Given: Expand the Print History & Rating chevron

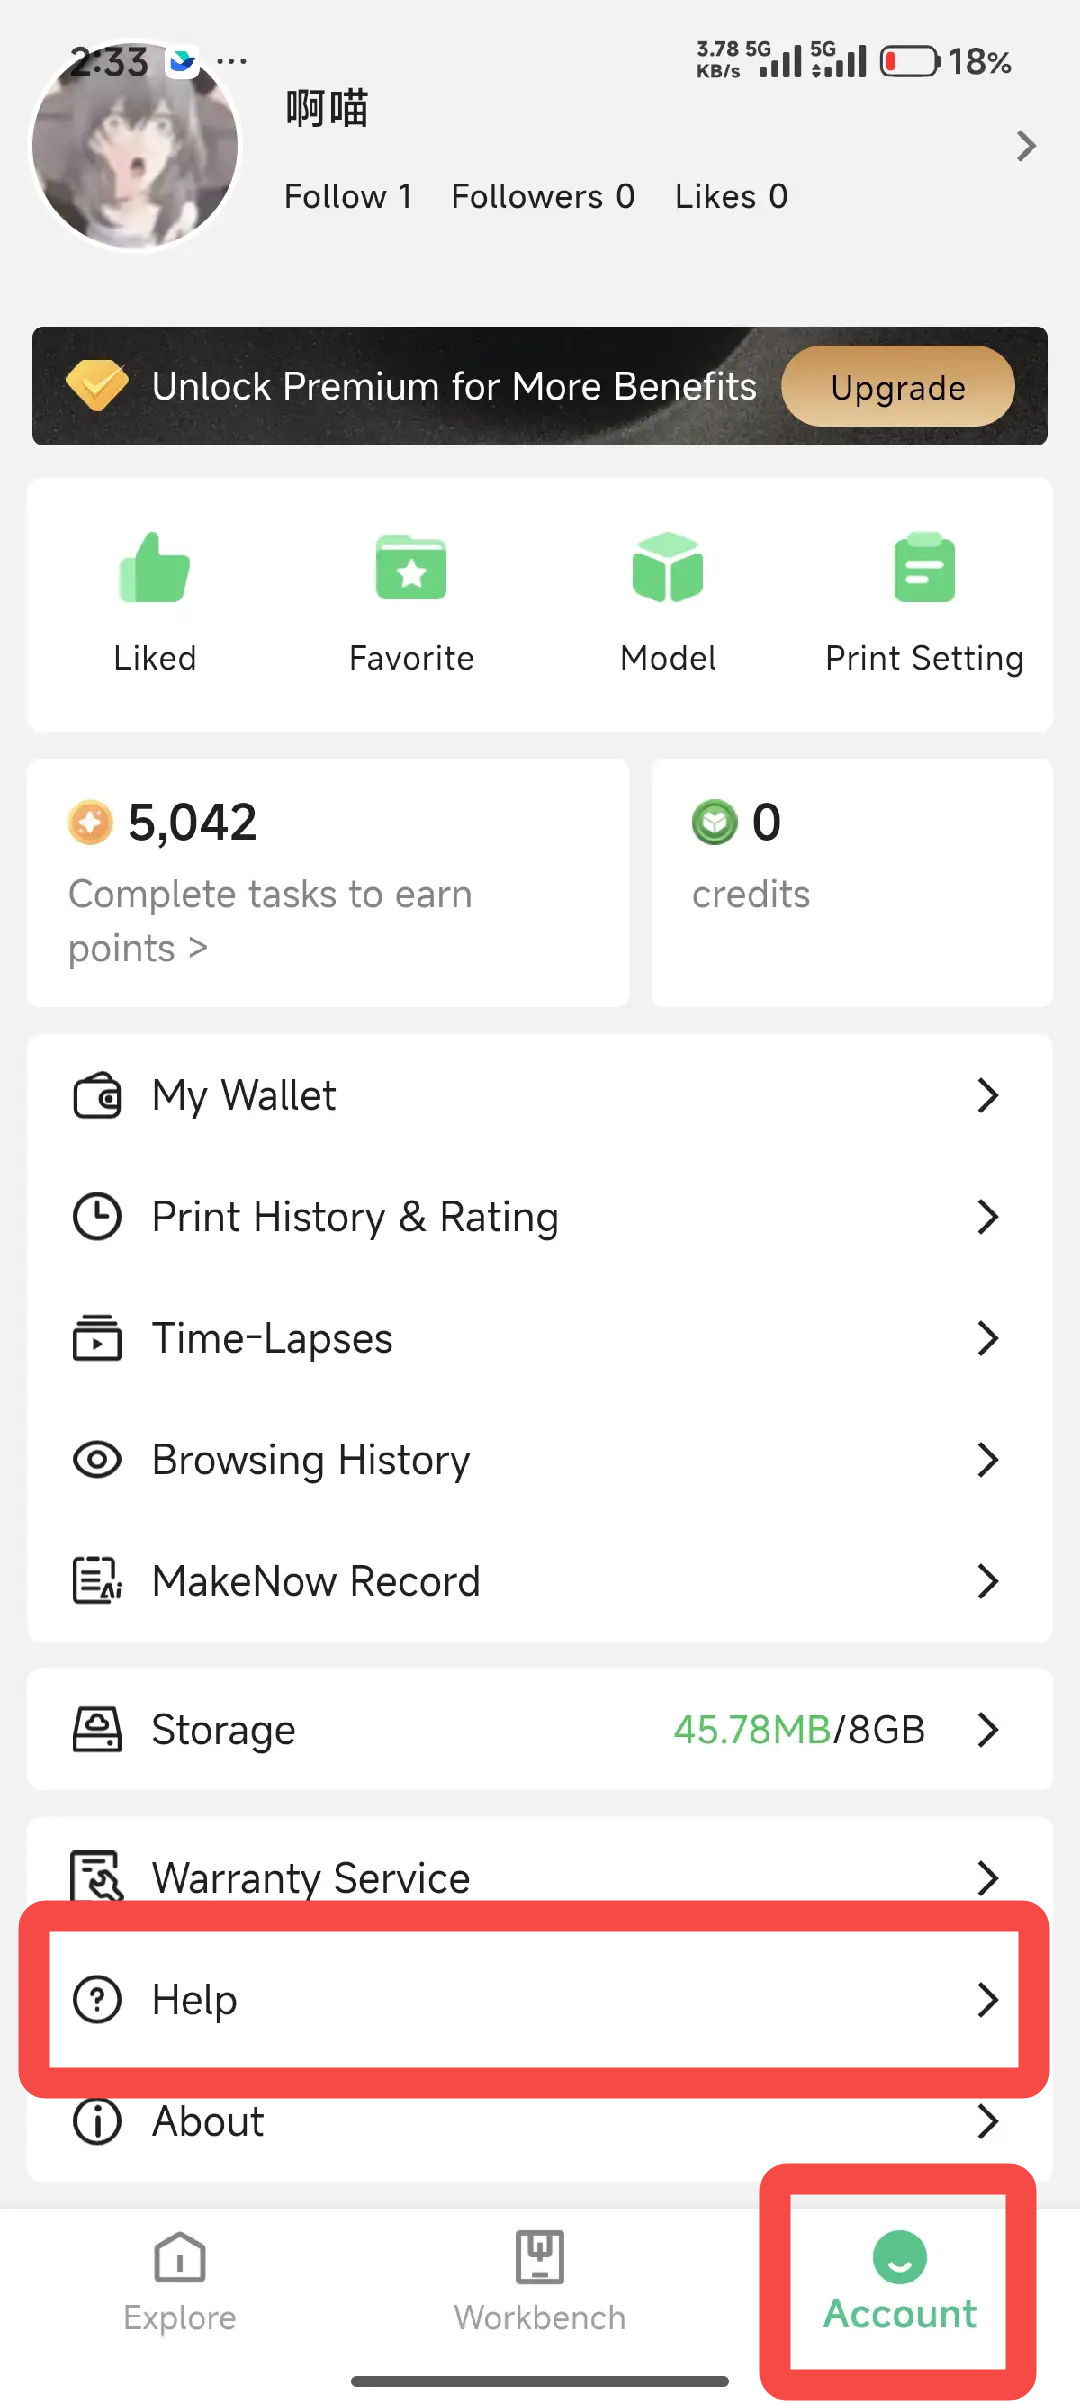Looking at the screenshot, I should click(987, 1217).
